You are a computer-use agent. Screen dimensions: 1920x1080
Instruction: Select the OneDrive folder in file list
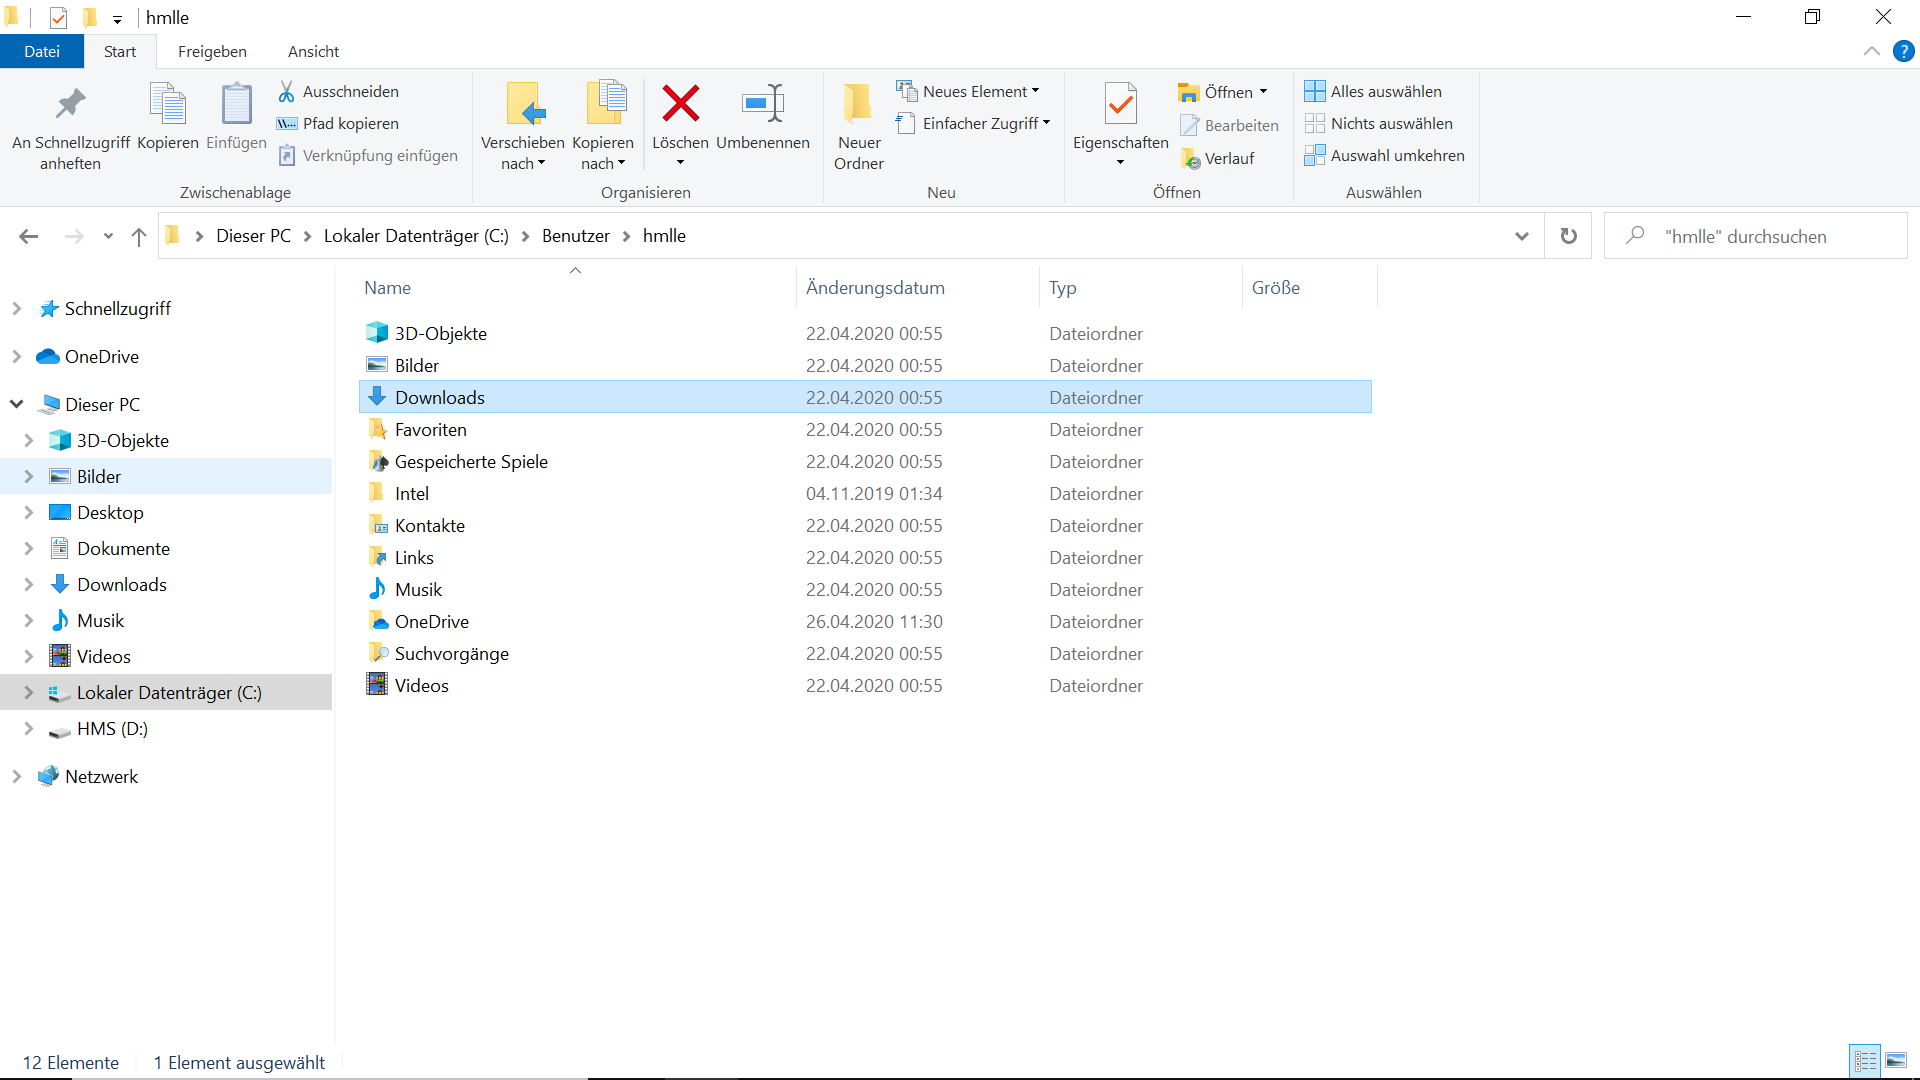click(431, 621)
